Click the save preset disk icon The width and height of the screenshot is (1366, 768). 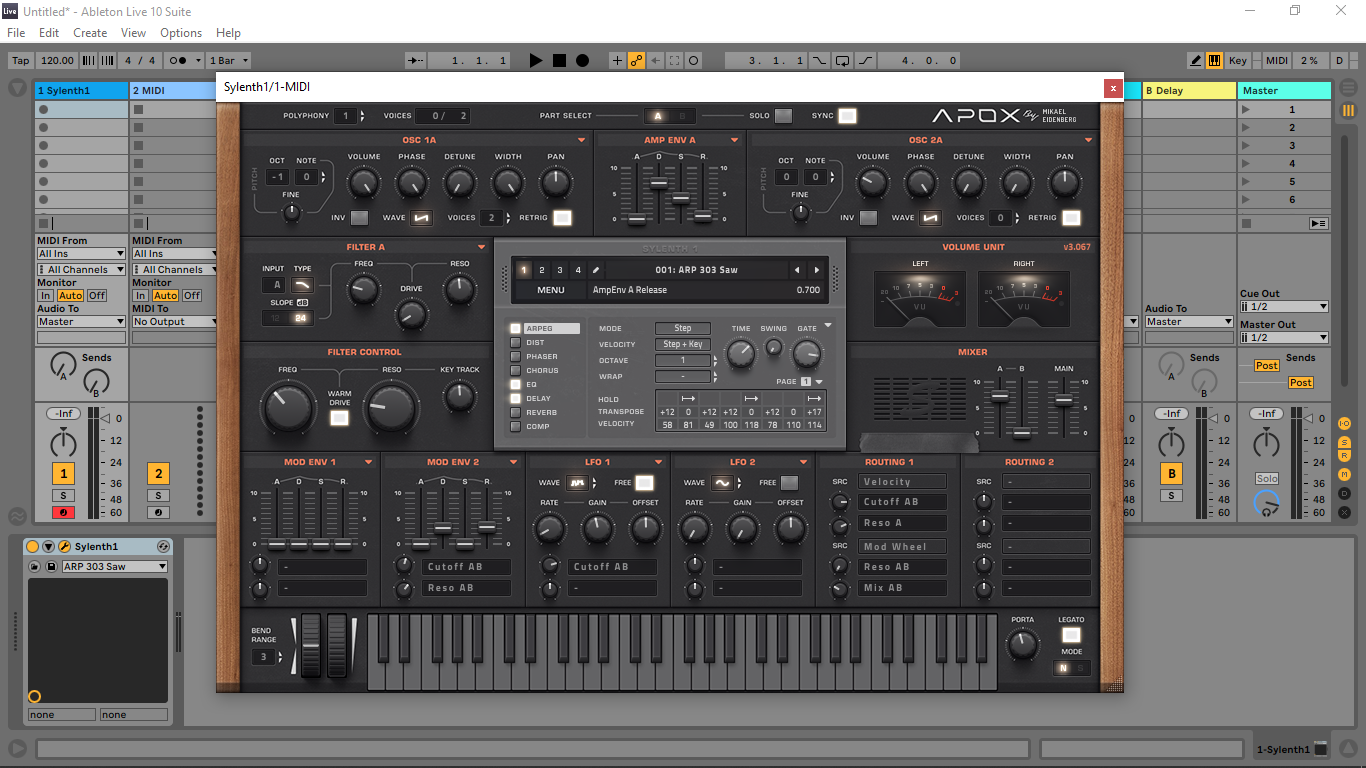pos(51,567)
